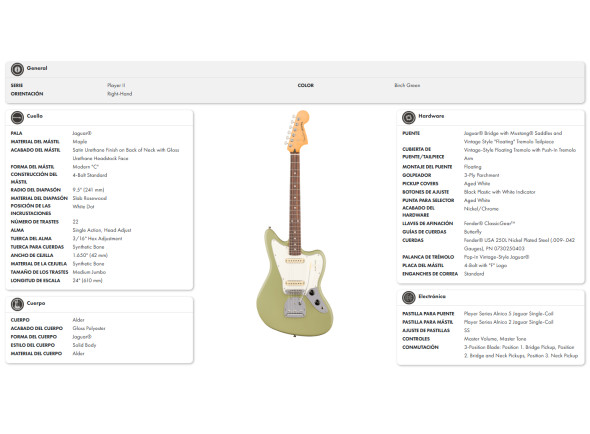Click the value 4-Bolt with "F" Logo

pyautogui.click(x=485, y=265)
